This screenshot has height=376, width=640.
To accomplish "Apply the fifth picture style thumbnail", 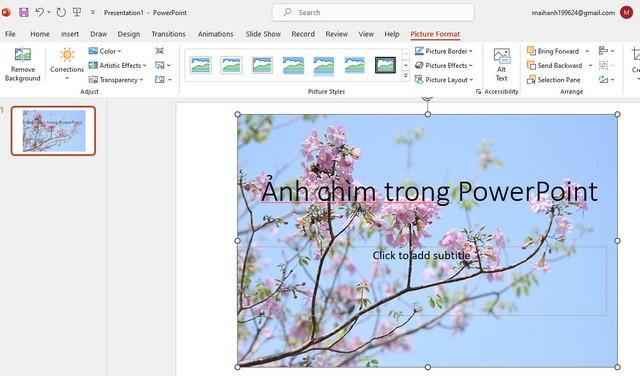I will (324, 65).
